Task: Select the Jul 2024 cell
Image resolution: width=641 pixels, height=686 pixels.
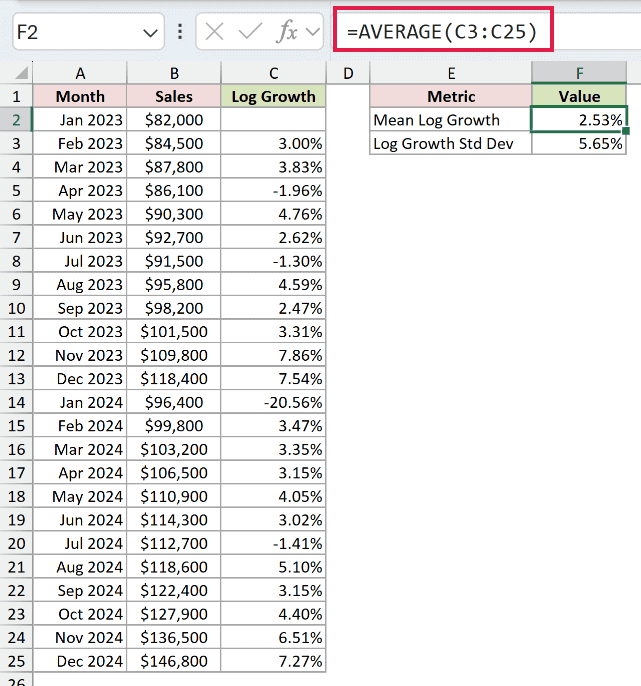Action: (80, 543)
